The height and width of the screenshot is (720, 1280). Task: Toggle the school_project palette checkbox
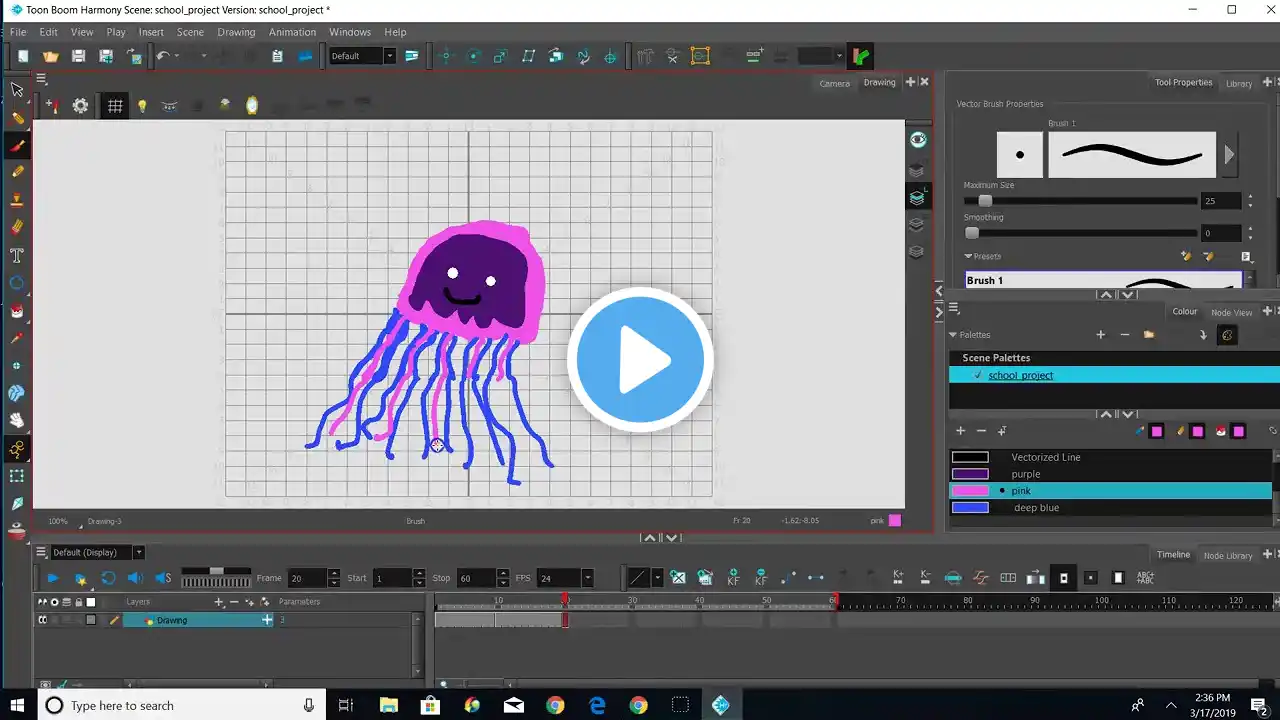[x=977, y=375]
